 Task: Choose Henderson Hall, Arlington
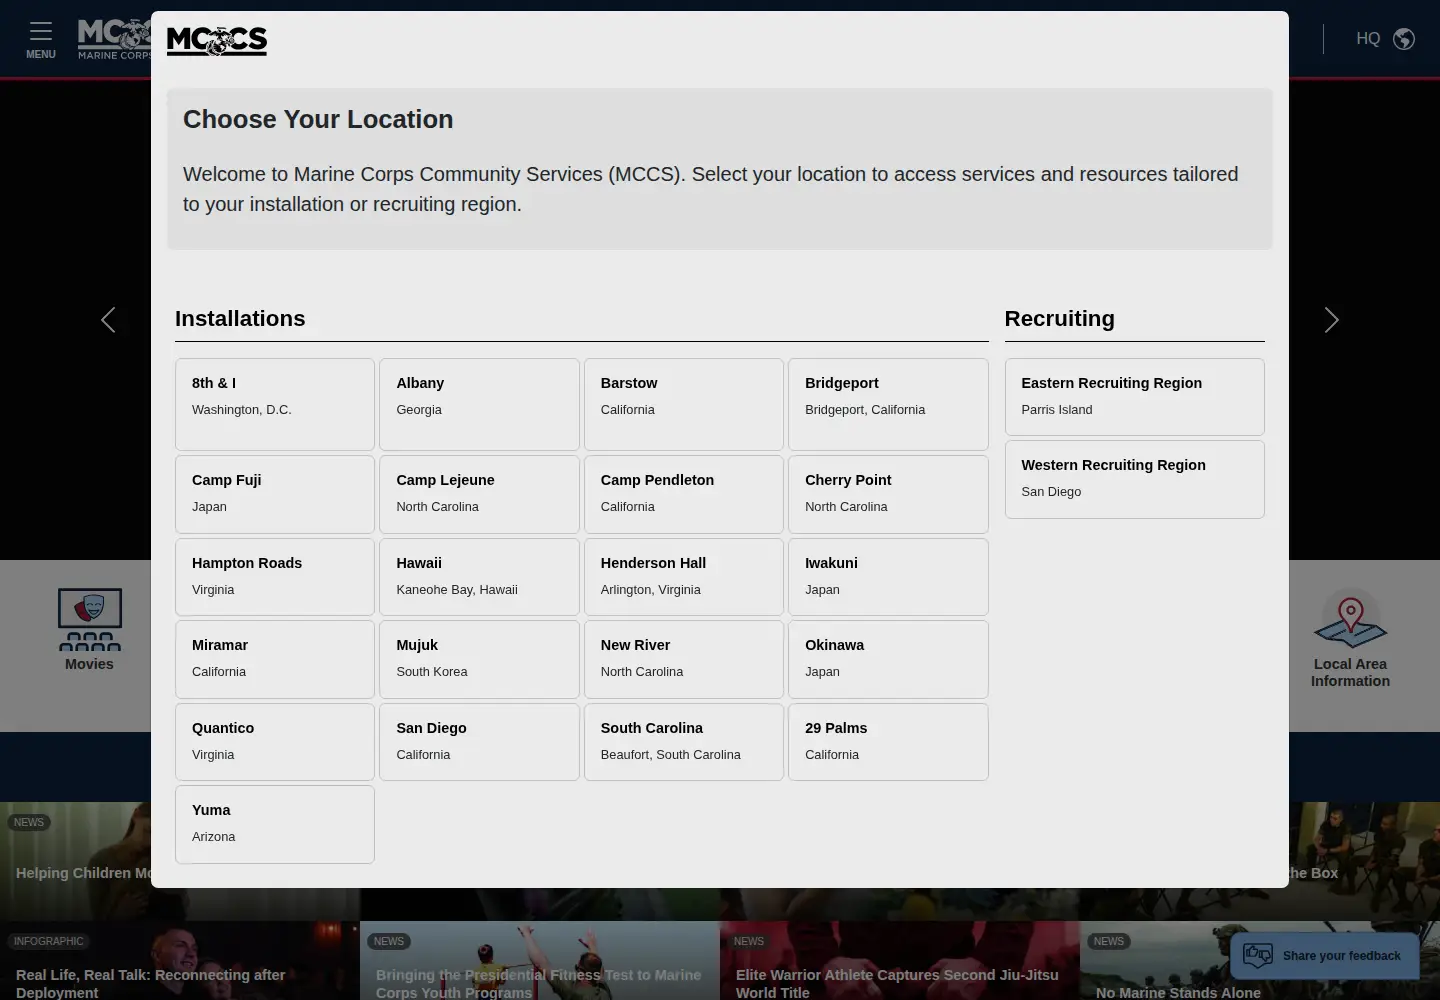684,577
